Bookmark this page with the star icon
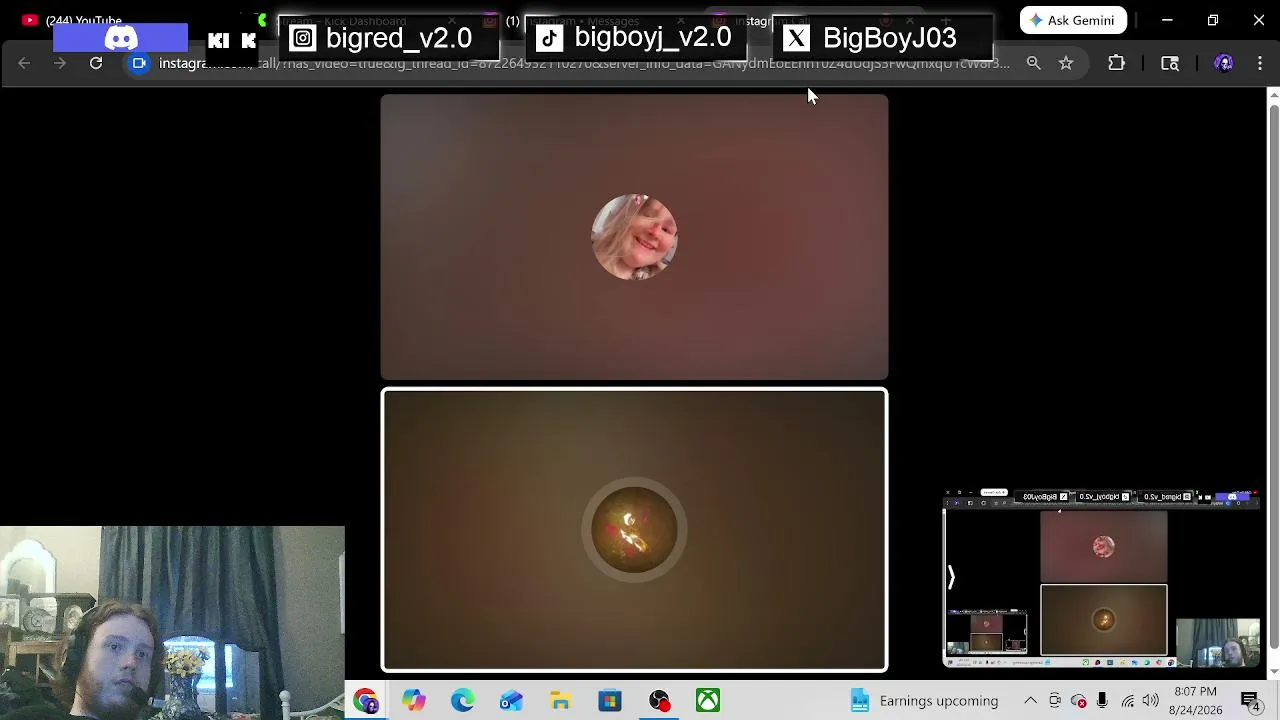 [x=1066, y=63]
